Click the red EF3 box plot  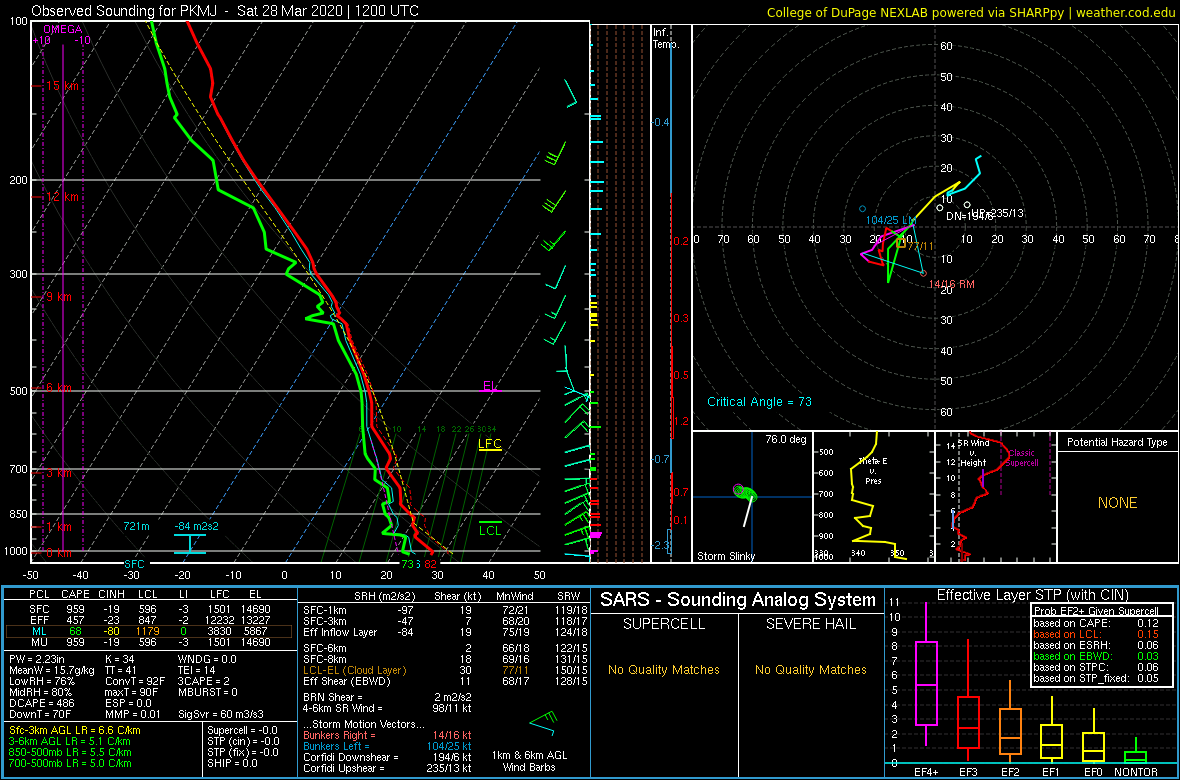(x=968, y=722)
